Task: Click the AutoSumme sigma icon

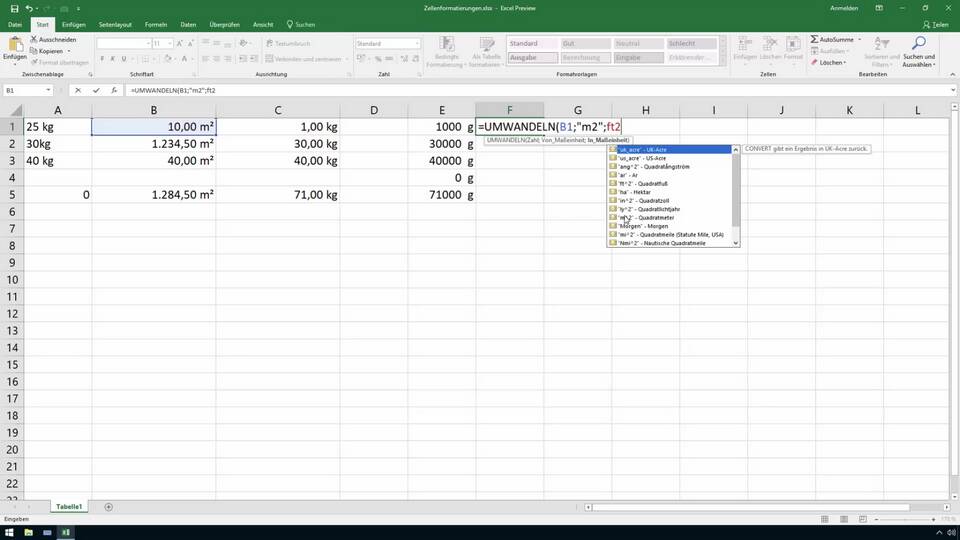Action: (x=815, y=39)
